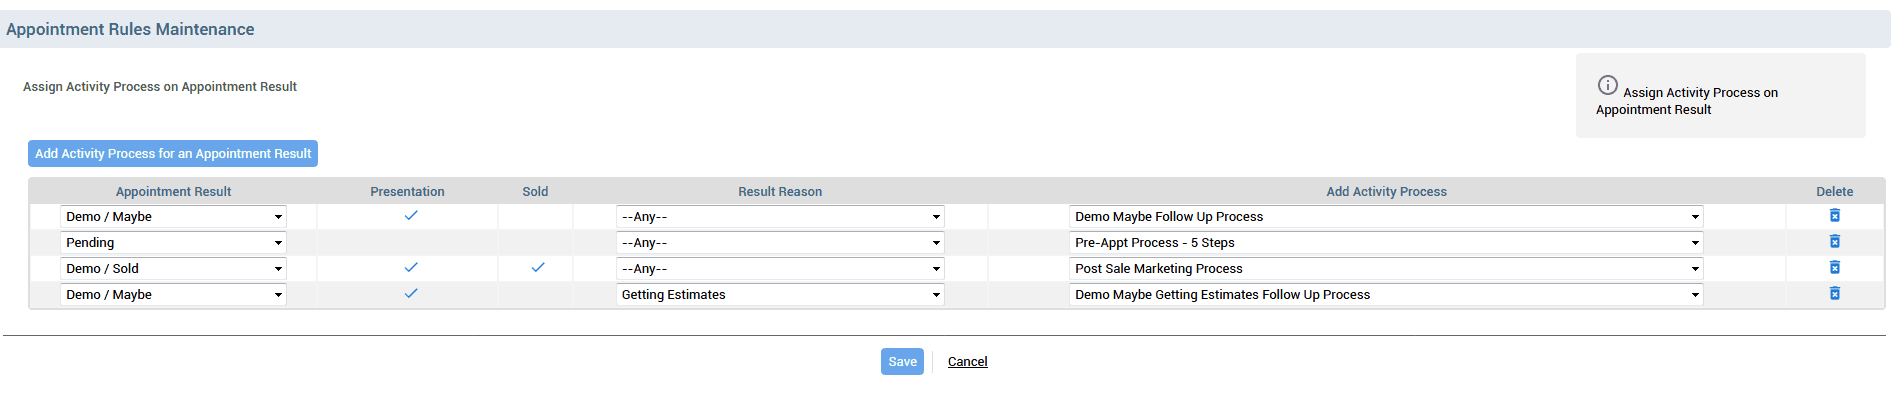Image resolution: width=1894 pixels, height=400 pixels.
Task: Open the Getting Estimates result reason dropdown
Action: [x=780, y=295]
